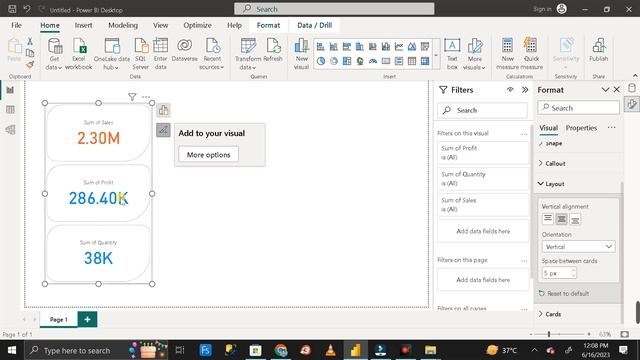The width and height of the screenshot is (640, 360).
Task: Open the Data / Drill tab
Action: point(314,25)
